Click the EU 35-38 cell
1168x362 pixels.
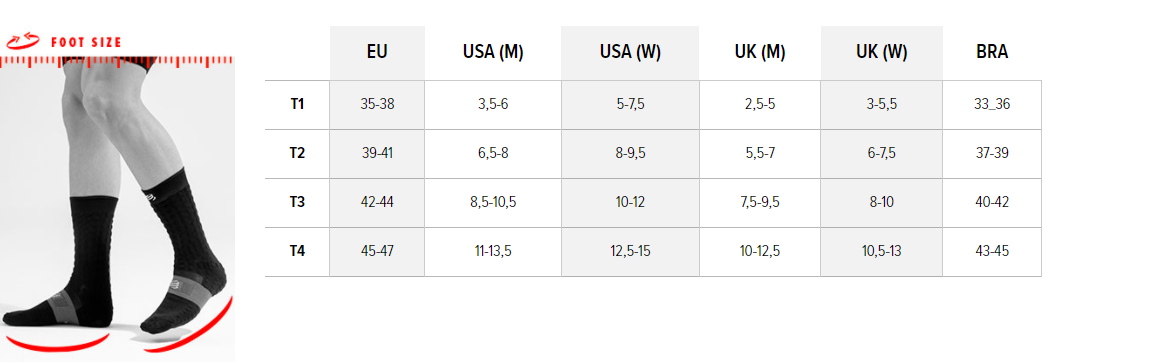[x=377, y=104]
